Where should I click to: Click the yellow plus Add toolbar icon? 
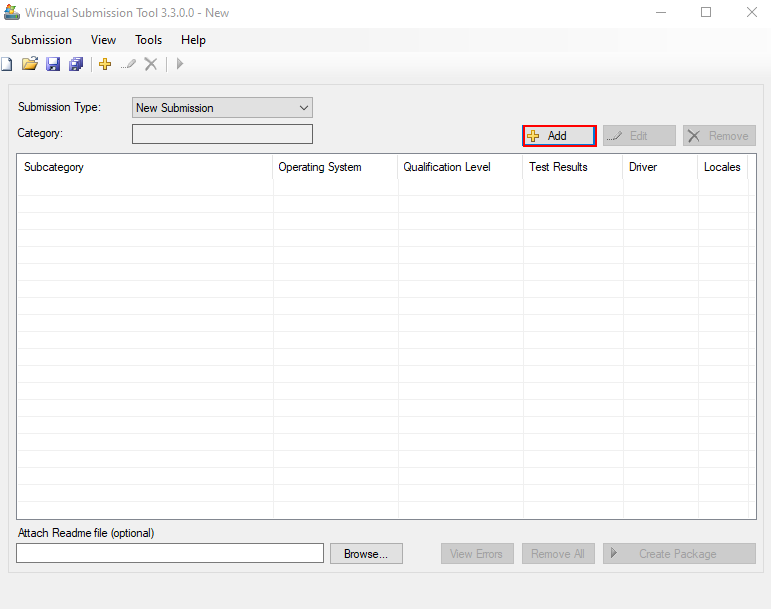(105, 64)
